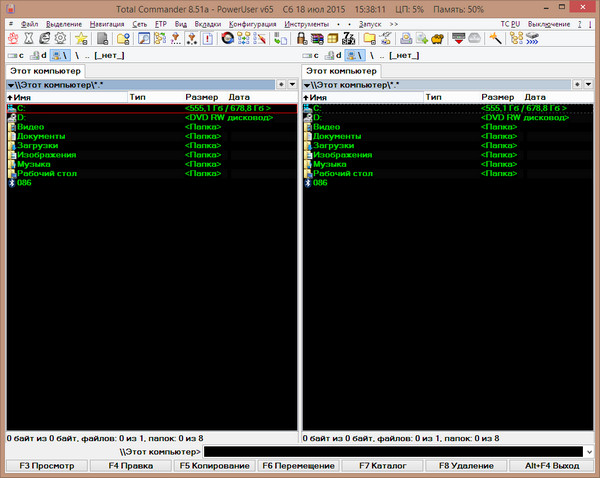Sort left panel by Размер column header

point(200,98)
